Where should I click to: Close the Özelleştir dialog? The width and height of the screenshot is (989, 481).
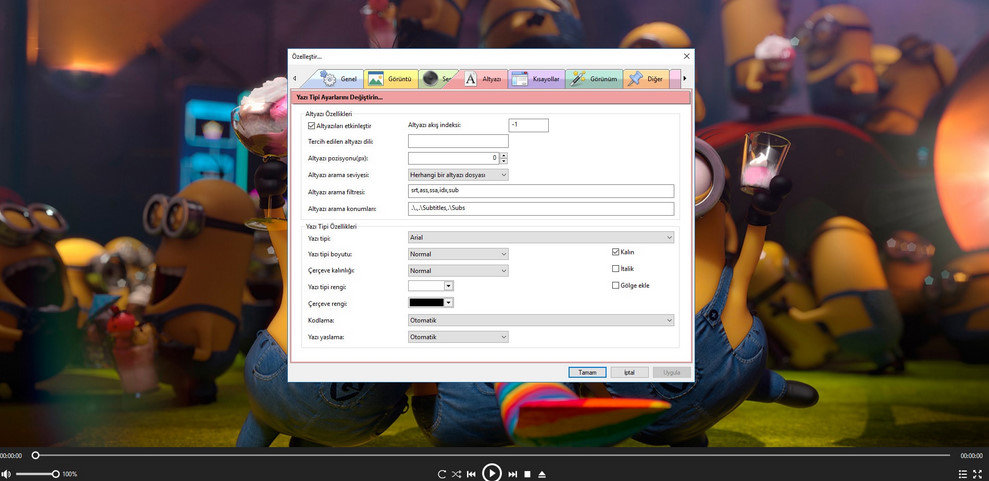tap(686, 56)
